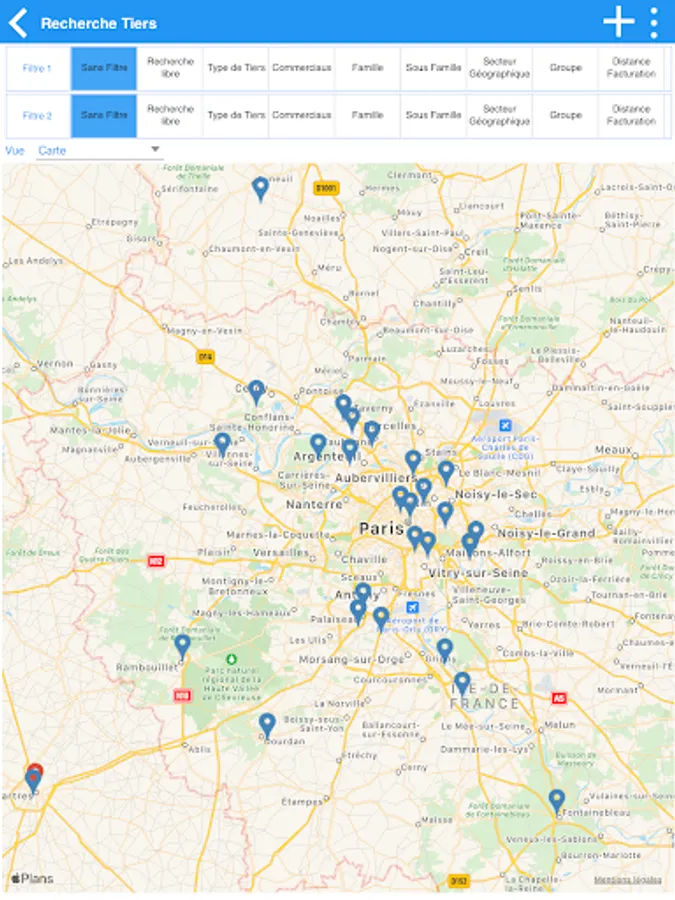Tap the Mantes-la-Jolie map label

[91, 430]
